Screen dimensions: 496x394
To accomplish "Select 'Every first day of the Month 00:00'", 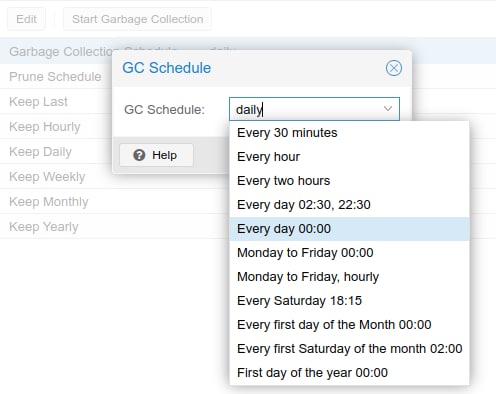I will (x=349, y=325).
